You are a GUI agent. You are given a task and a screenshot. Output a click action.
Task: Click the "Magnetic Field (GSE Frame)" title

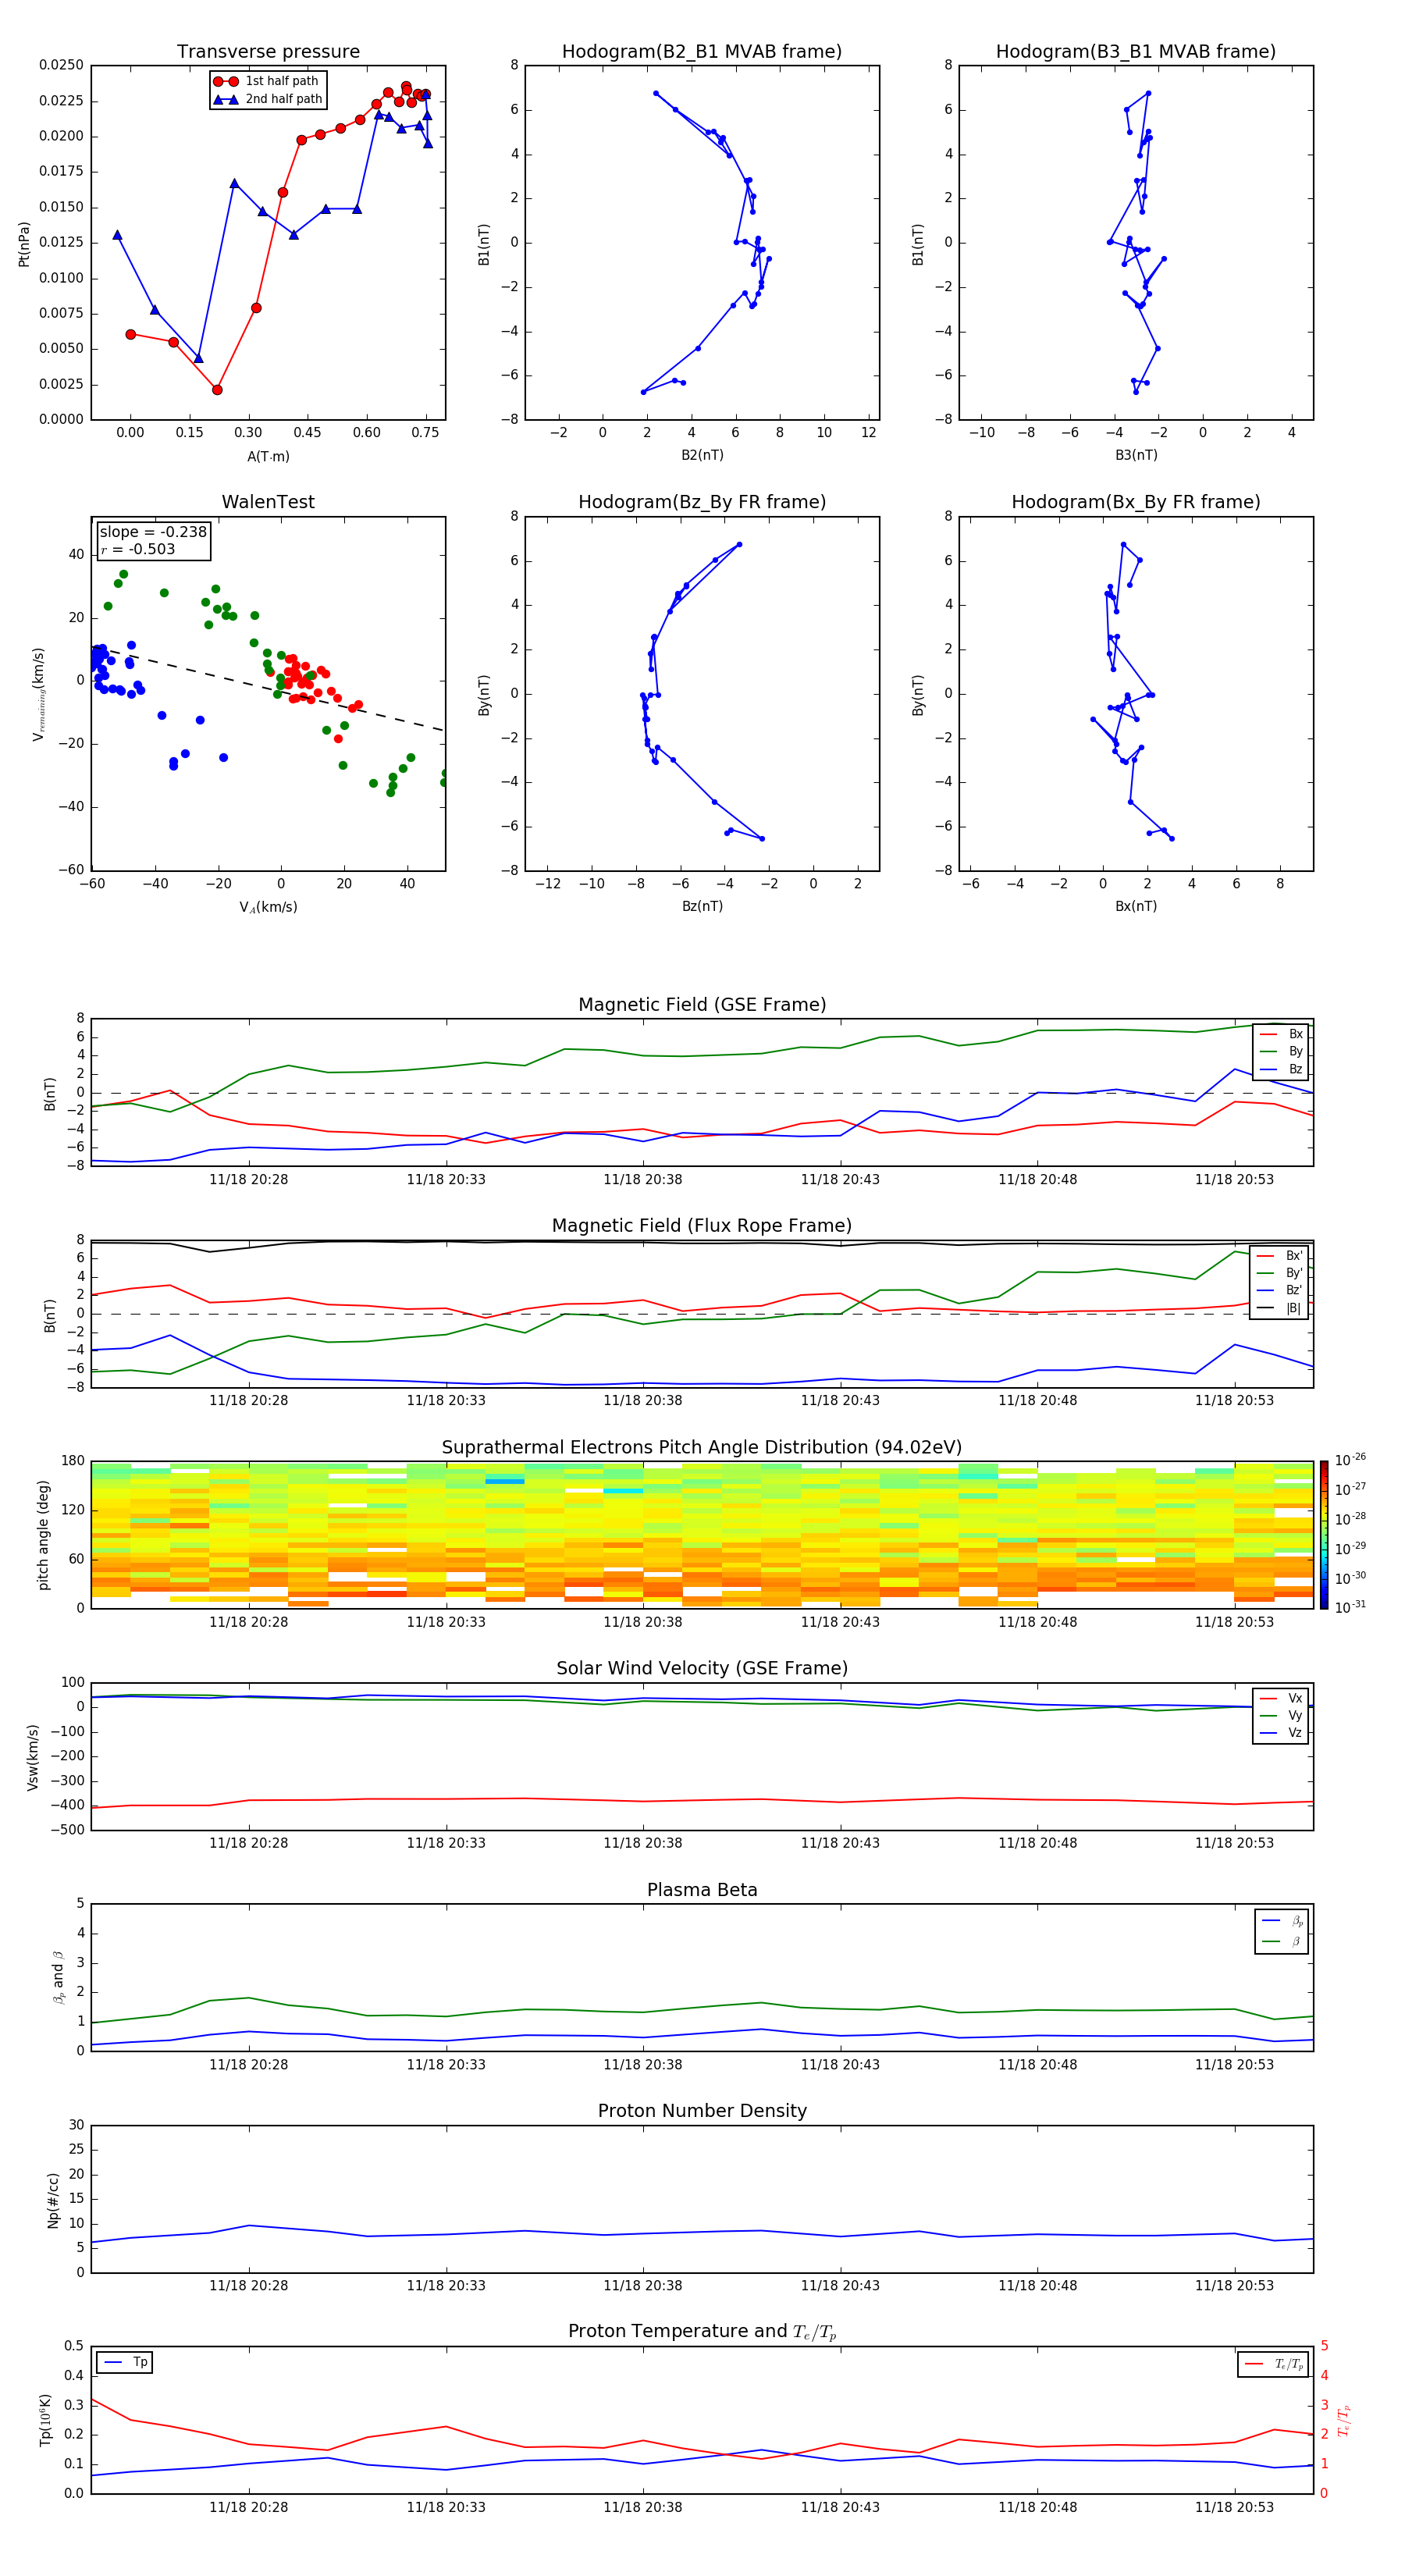pos(702,1004)
